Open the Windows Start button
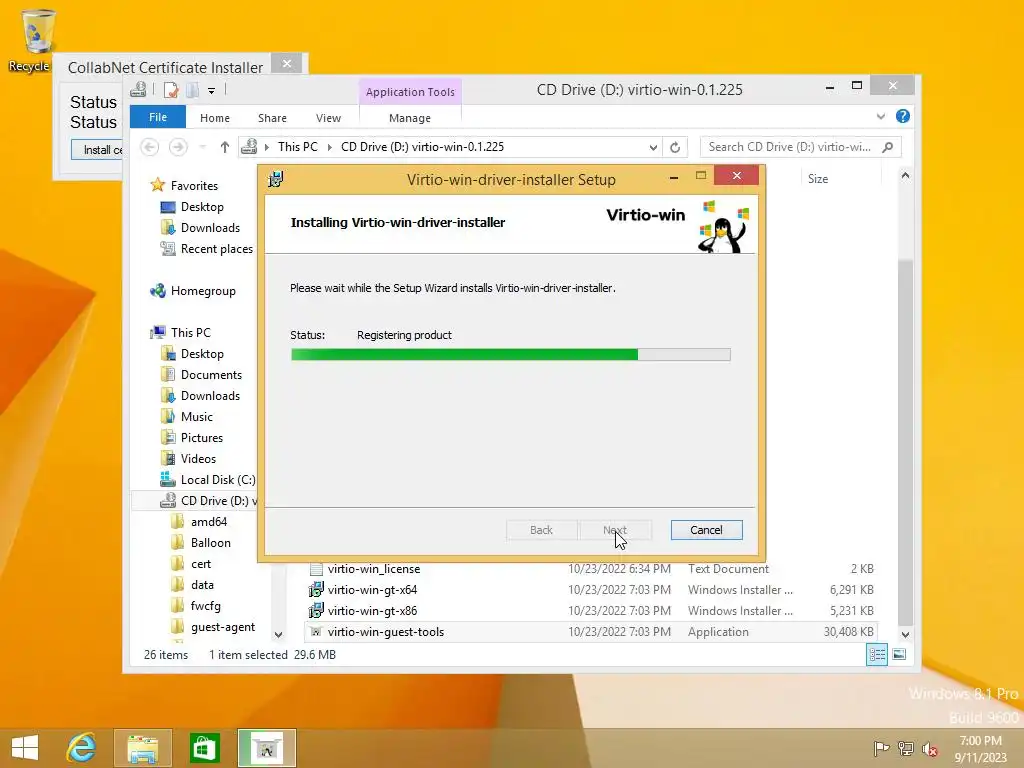The width and height of the screenshot is (1024, 768). pos(25,747)
